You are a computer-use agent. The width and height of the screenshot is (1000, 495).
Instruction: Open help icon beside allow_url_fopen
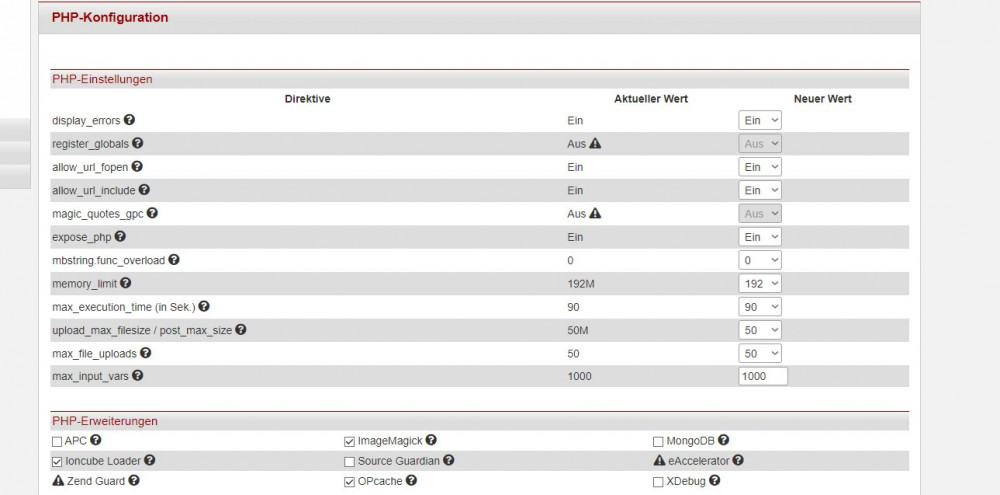pos(137,167)
